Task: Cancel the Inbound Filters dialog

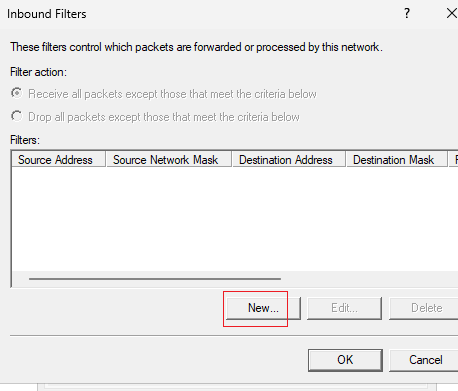Action: point(425,360)
